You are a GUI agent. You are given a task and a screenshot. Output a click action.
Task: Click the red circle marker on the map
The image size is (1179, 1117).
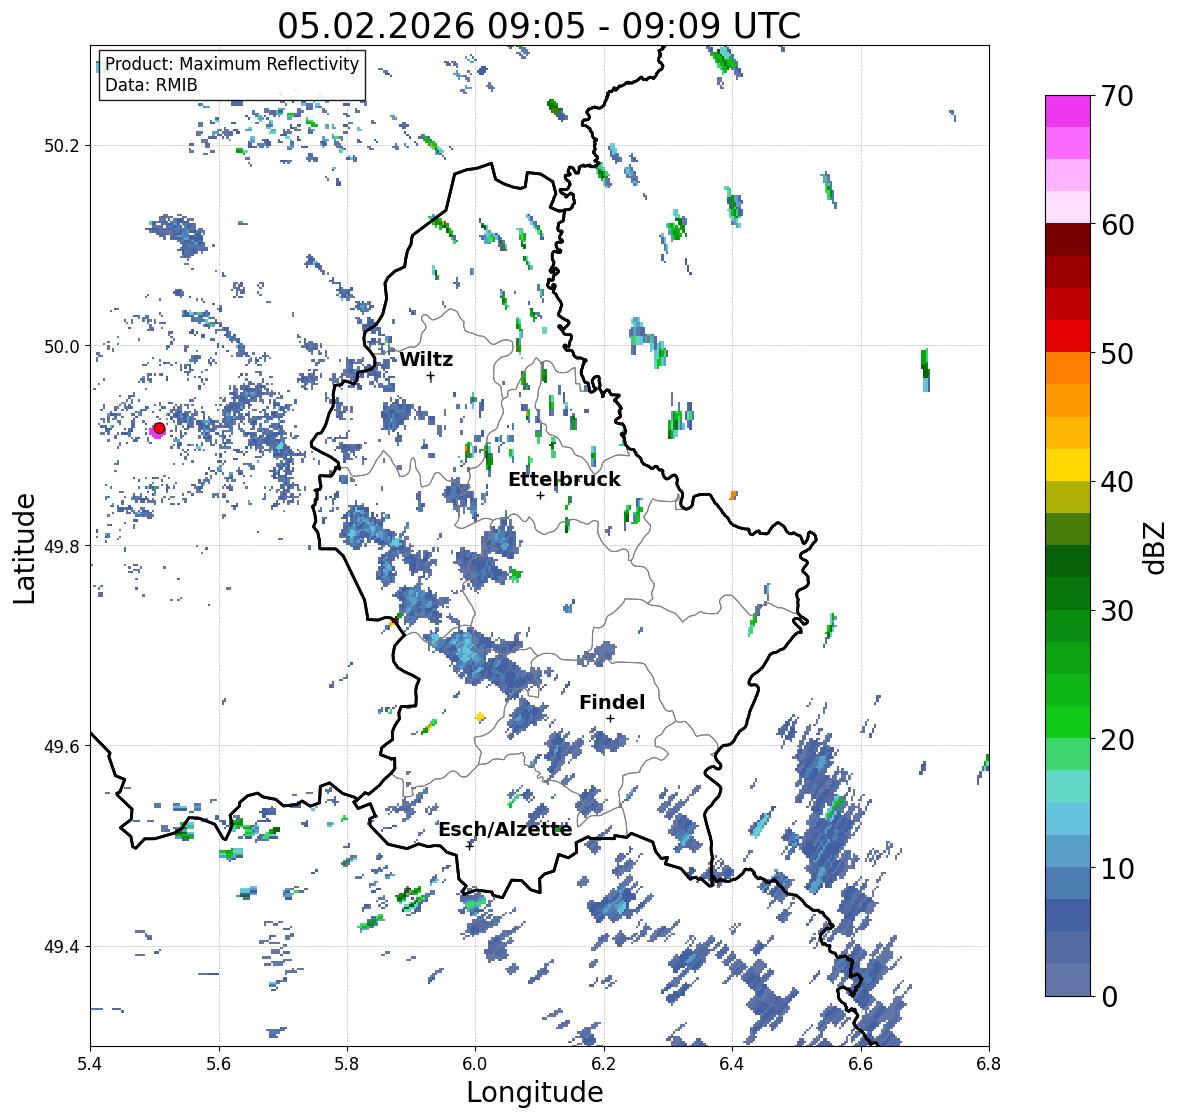click(x=159, y=428)
